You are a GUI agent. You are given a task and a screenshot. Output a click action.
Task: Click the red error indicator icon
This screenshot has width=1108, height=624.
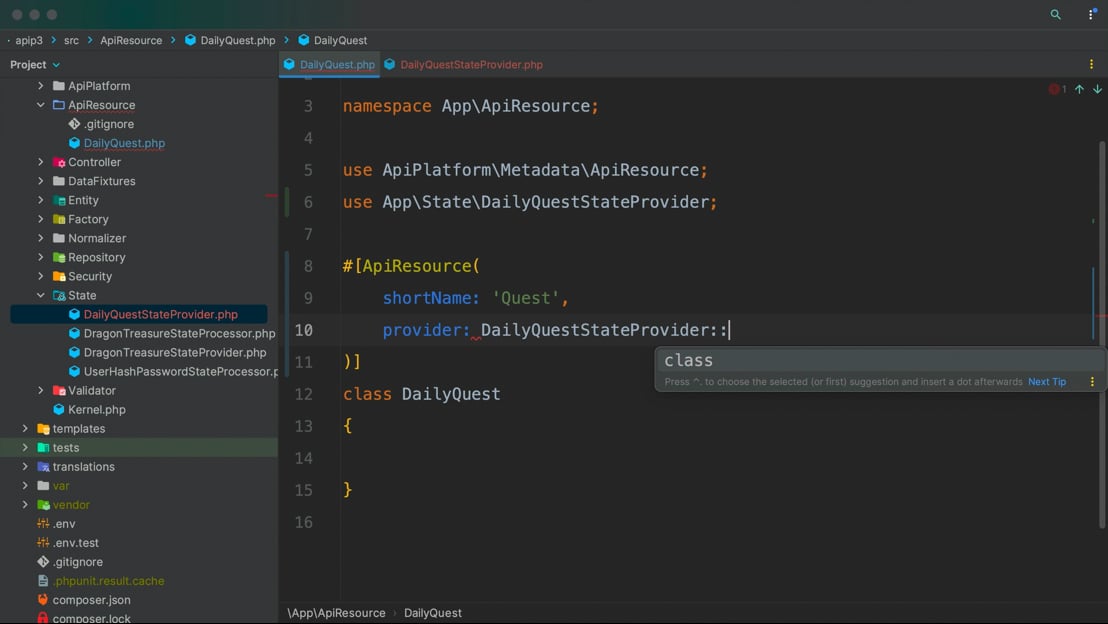pos(1054,90)
